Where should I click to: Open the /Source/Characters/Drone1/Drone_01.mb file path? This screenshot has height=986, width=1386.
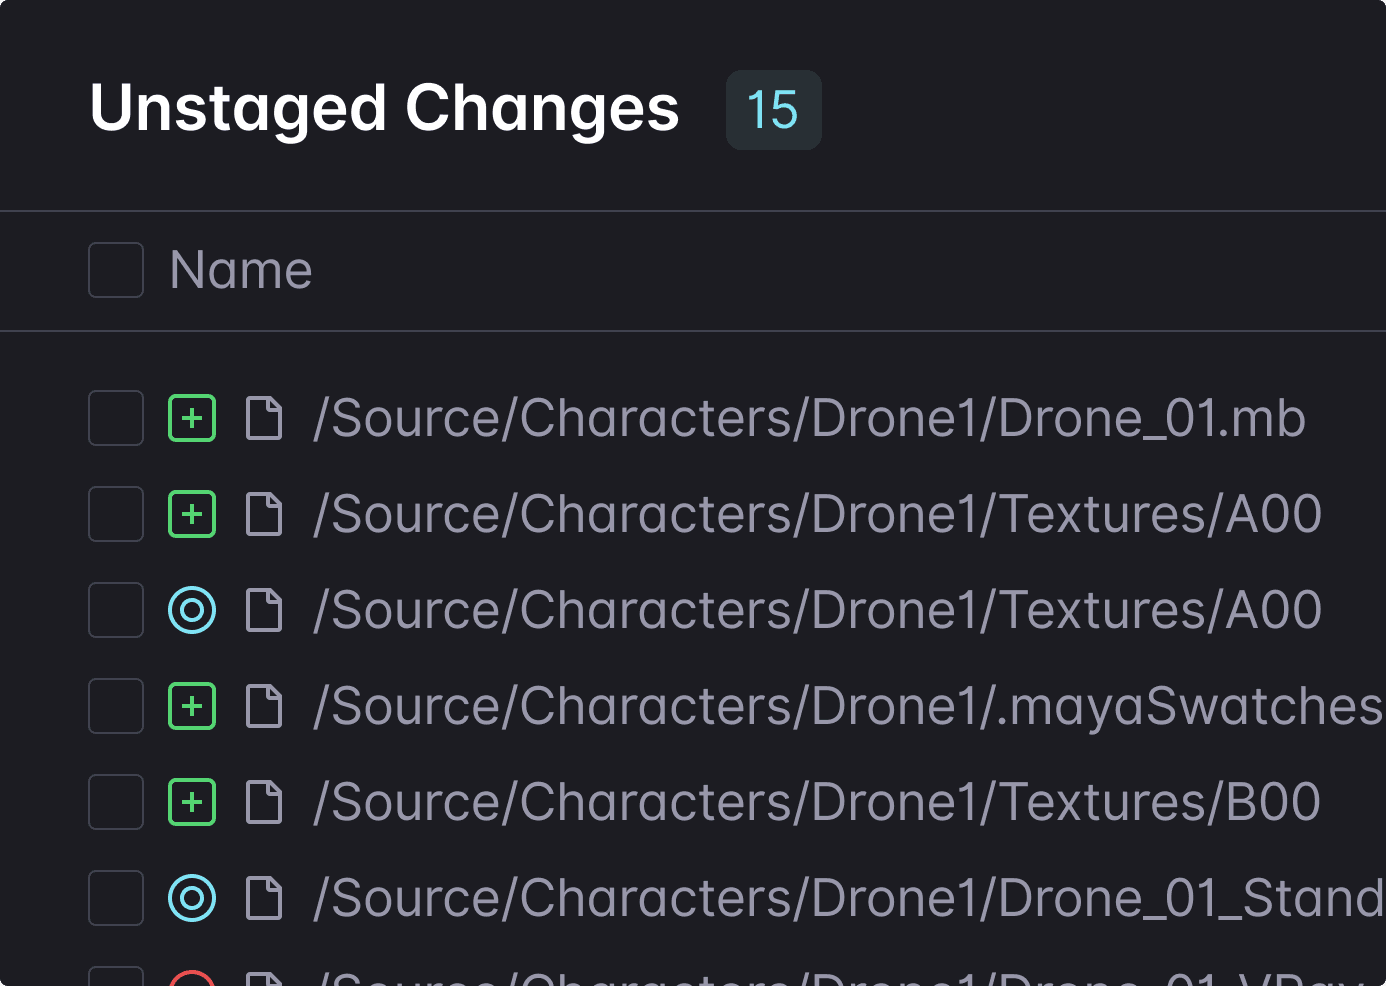point(808,418)
